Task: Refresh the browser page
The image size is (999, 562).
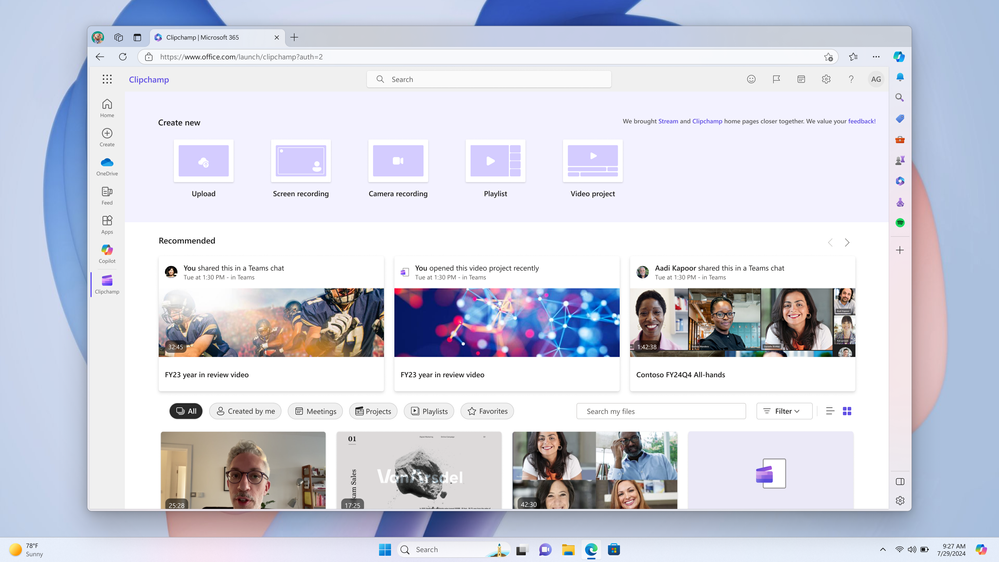Action: (x=122, y=57)
